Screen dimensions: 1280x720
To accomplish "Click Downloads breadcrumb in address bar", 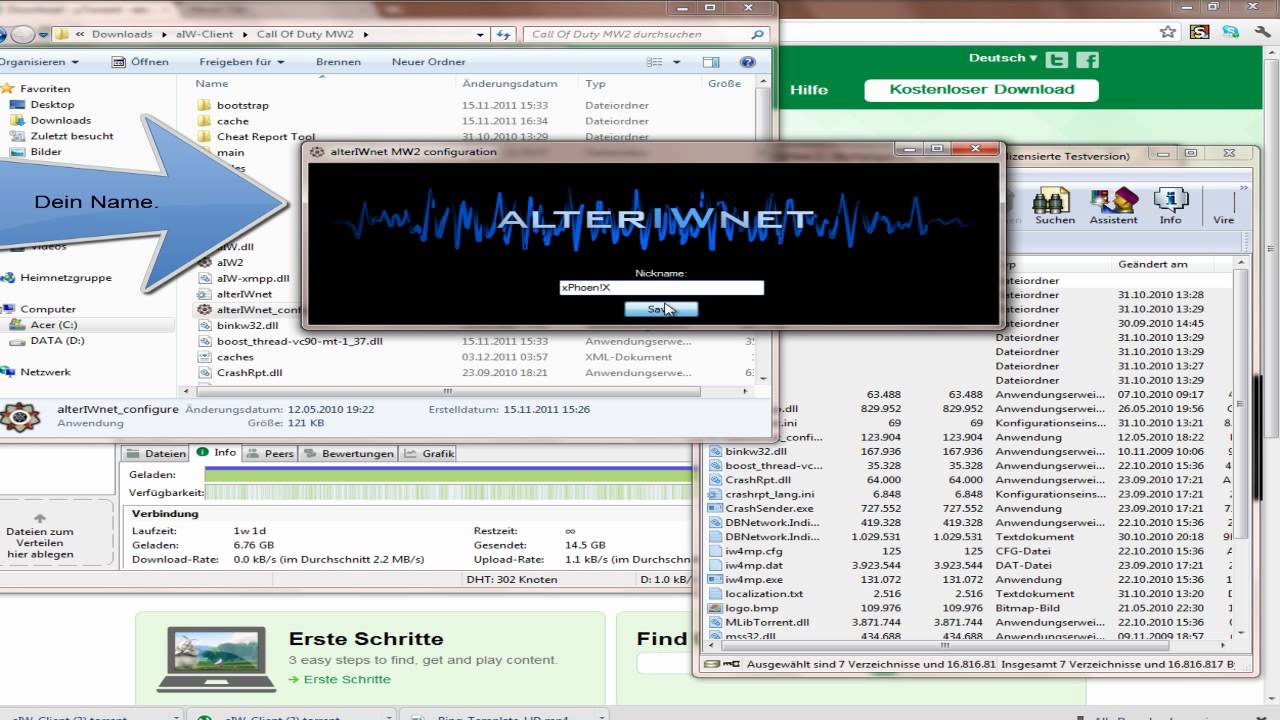I will [122, 34].
